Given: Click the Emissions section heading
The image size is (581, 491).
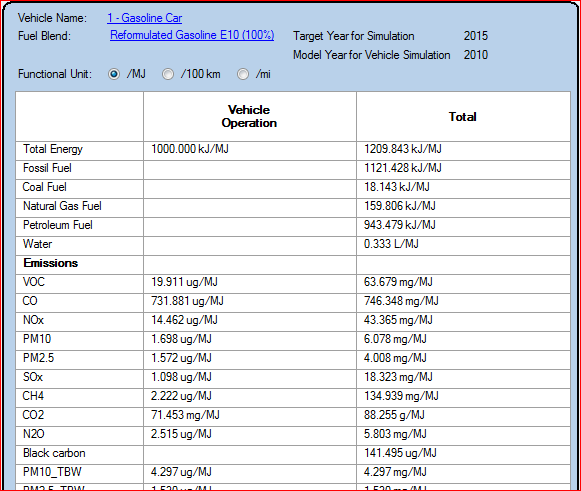Looking at the screenshot, I should coord(51,263).
